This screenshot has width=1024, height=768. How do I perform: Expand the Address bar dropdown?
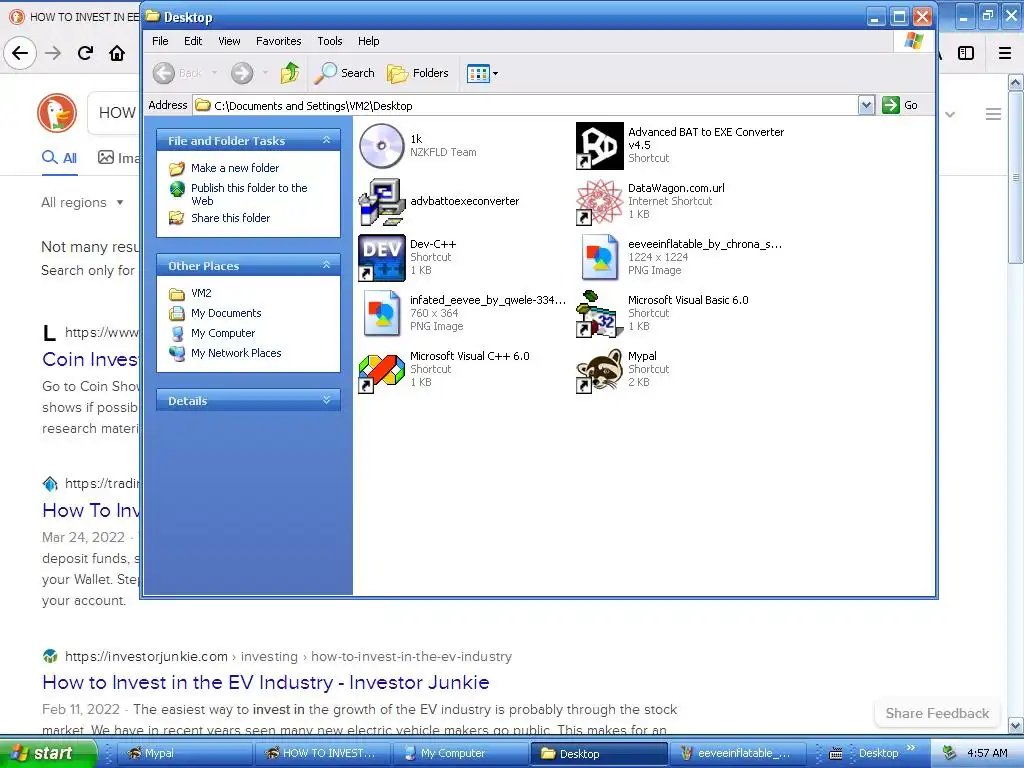[x=866, y=105]
